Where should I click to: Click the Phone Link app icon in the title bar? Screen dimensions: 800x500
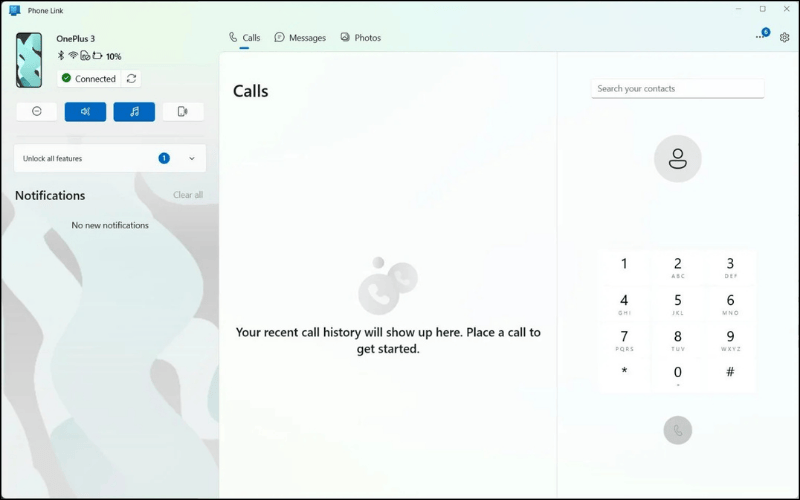[x=14, y=10]
